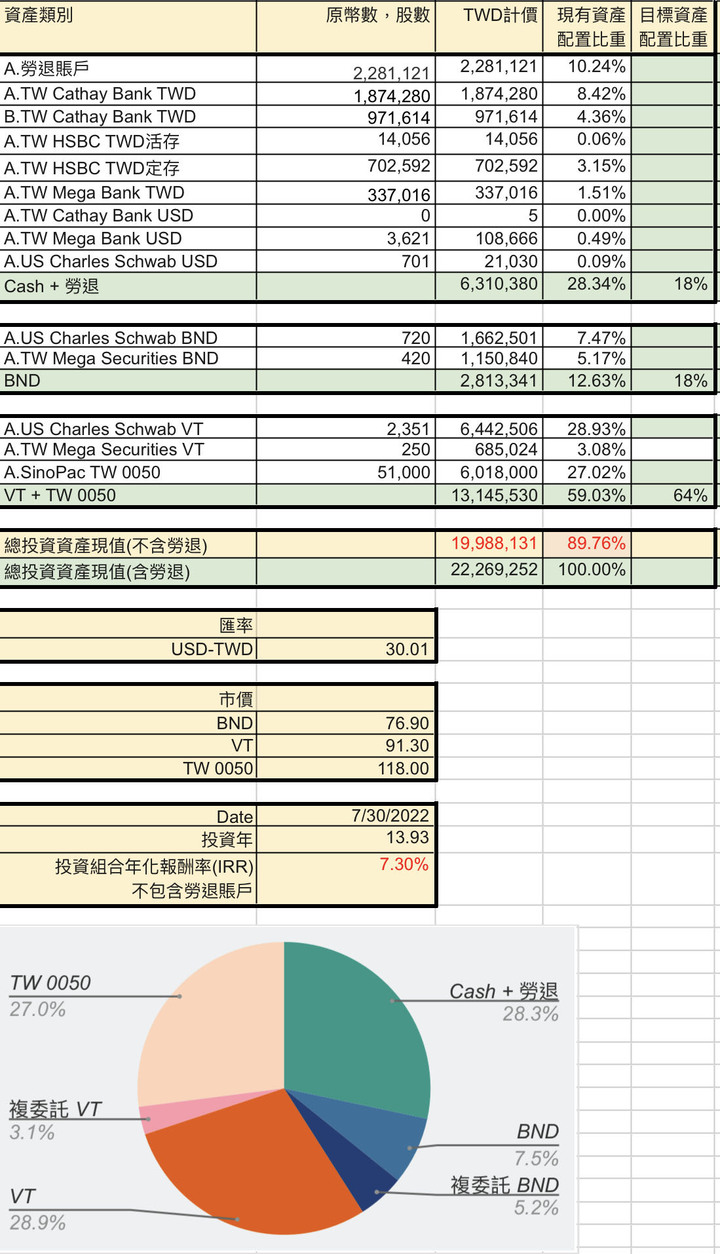This screenshot has height=1254, width=720.
Task: Select the 76.90 BND price cell
Action: coord(346,724)
